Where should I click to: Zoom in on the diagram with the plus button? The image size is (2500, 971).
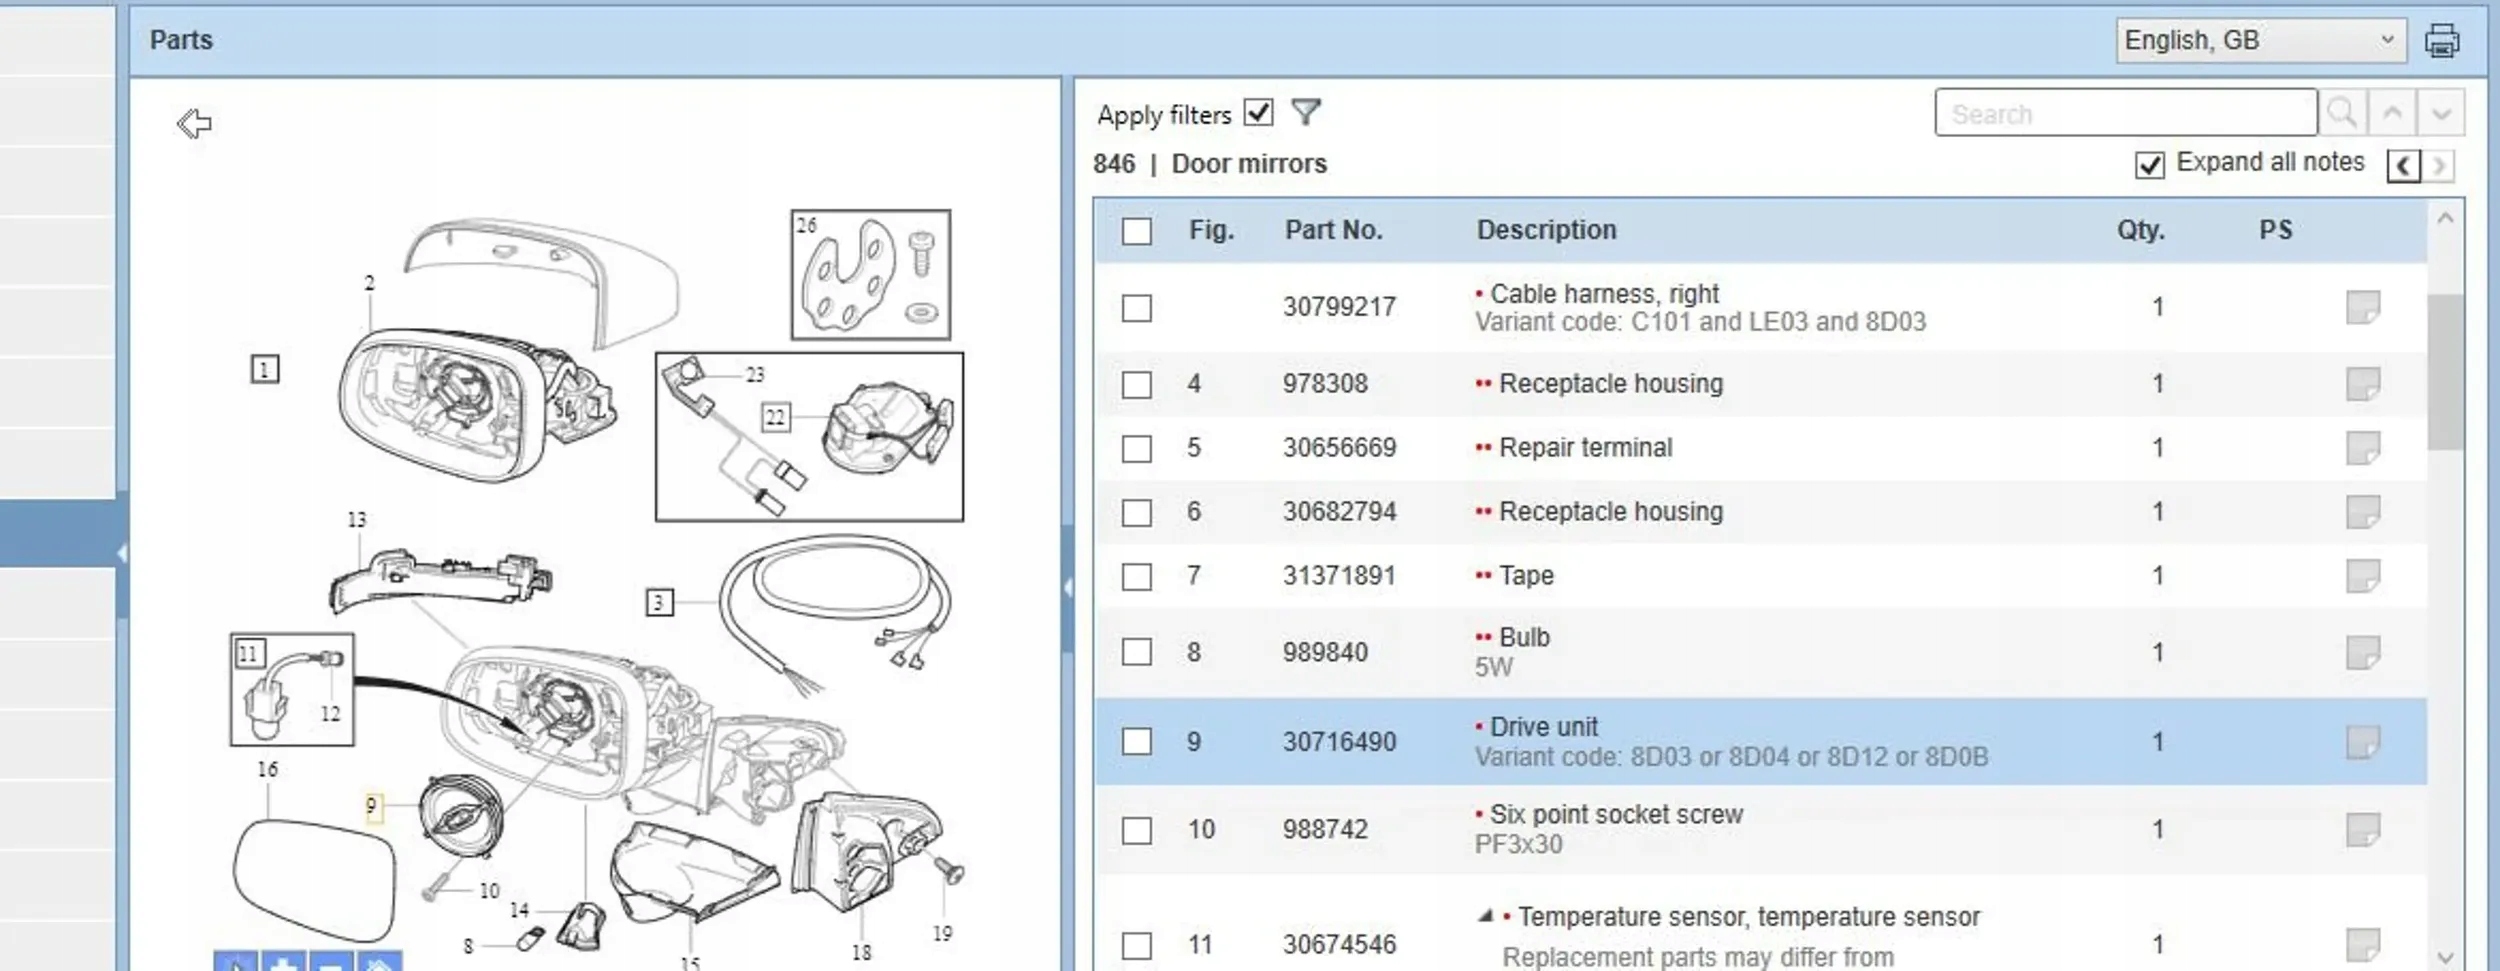284,962
